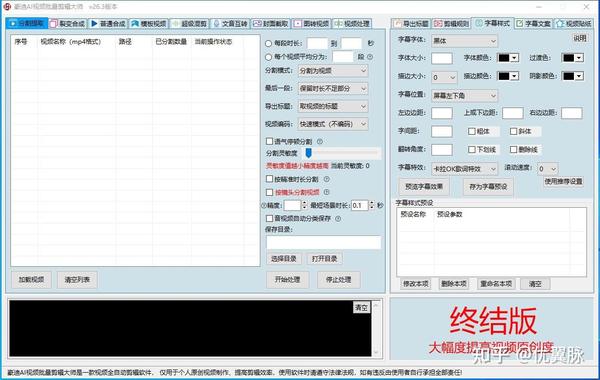Click the 保存目录 path input field
The image size is (600, 380).
coord(323,243)
